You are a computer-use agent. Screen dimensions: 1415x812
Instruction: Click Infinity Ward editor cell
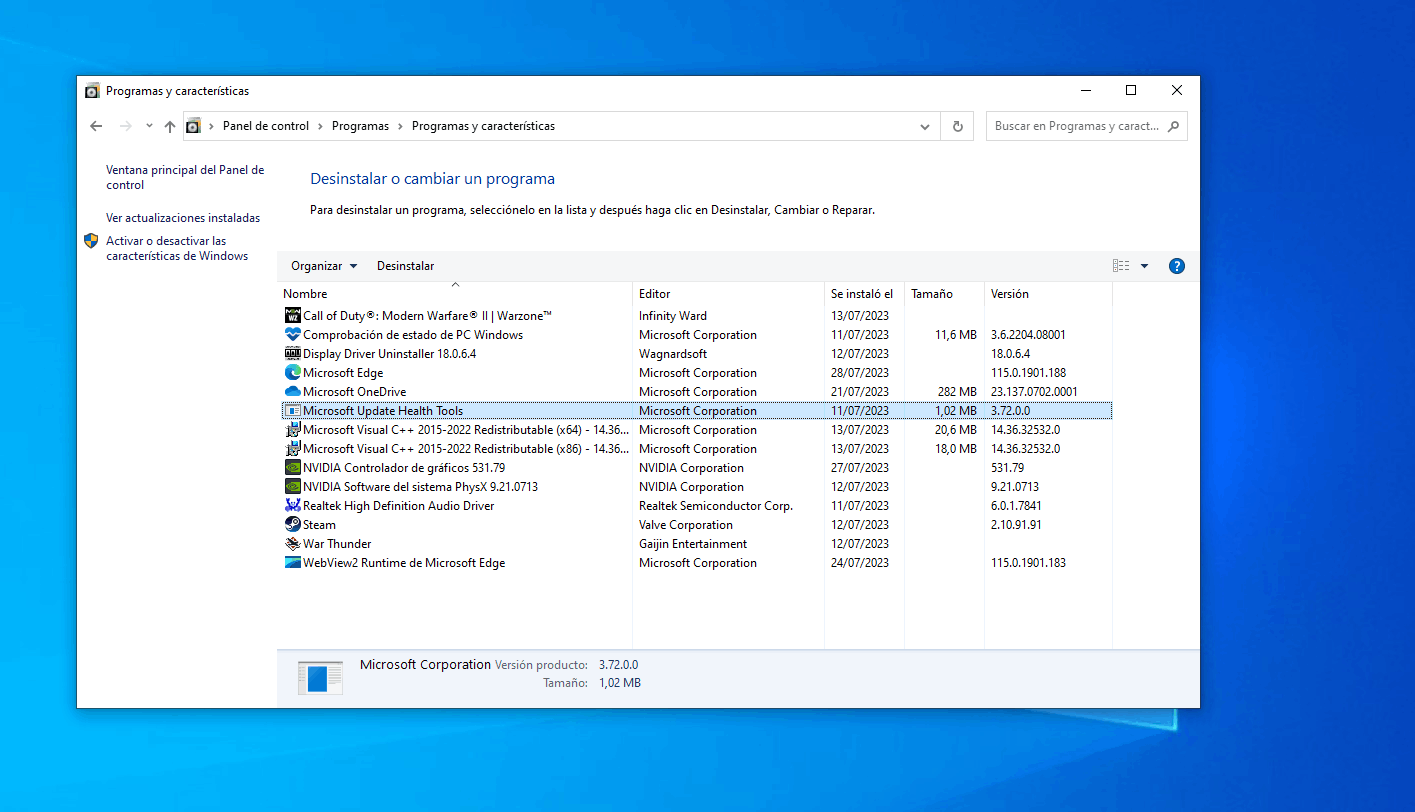point(673,316)
